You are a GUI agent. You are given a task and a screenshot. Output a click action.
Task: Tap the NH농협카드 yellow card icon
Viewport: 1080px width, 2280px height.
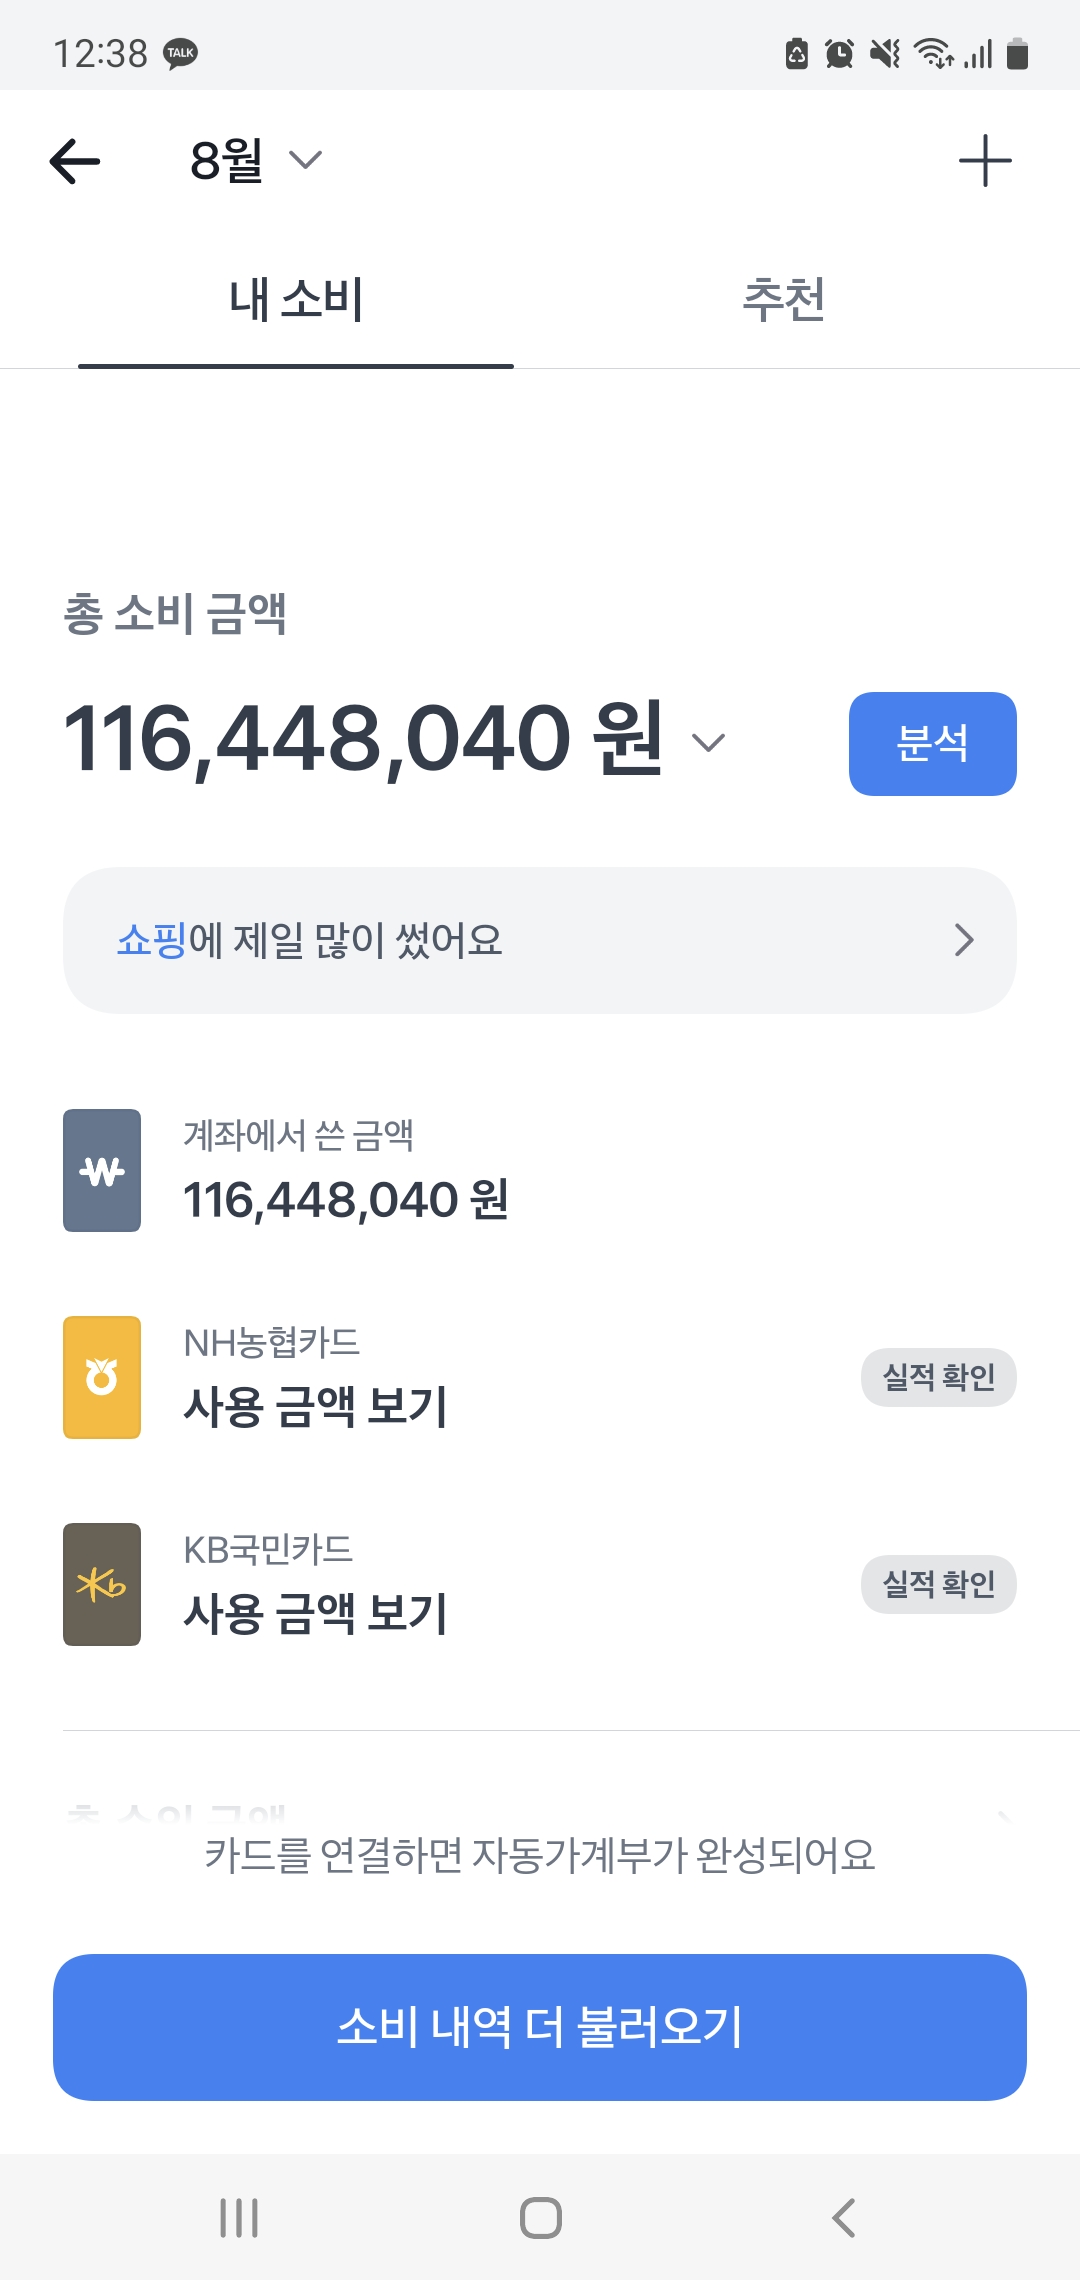[102, 1377]
